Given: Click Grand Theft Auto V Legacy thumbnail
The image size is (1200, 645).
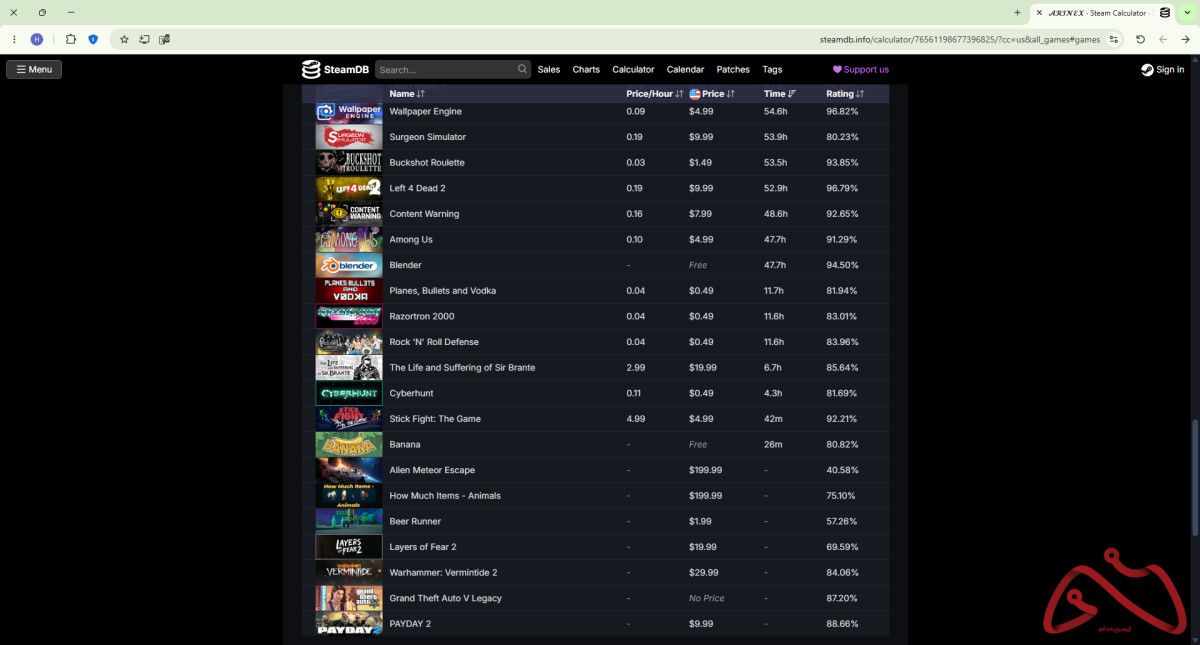Looking at the screenshot, I should coord(349,598).
